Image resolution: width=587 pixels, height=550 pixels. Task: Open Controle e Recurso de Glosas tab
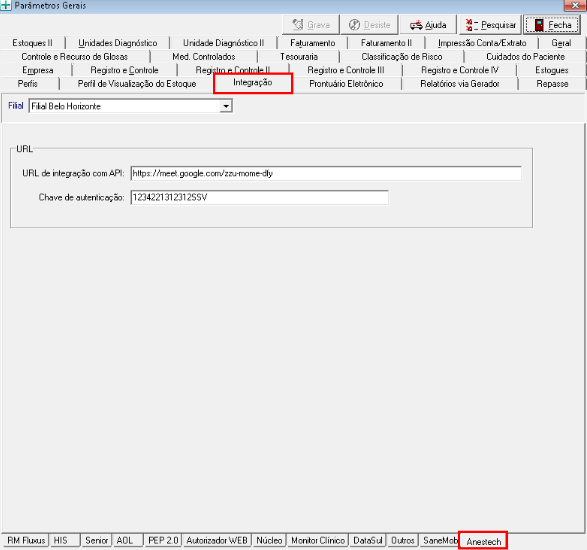(75, 57)
